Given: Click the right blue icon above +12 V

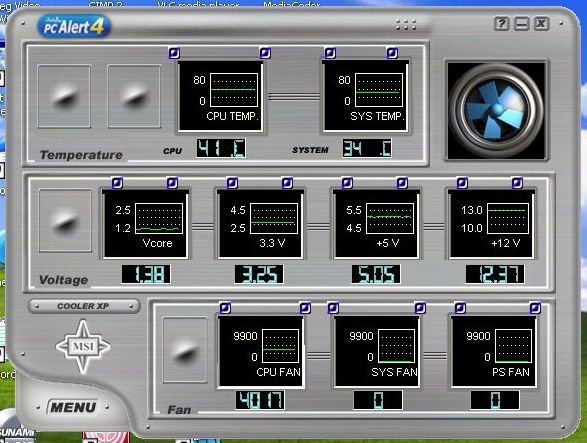Looking at the screenshot, I should 517,183.
